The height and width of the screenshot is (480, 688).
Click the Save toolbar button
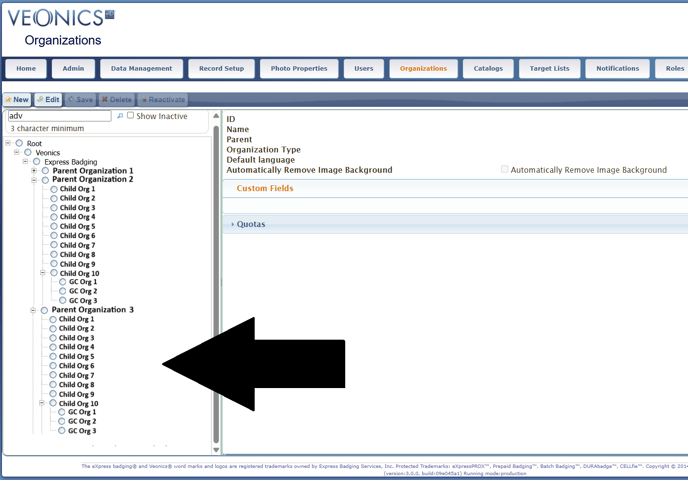point(80,100)
